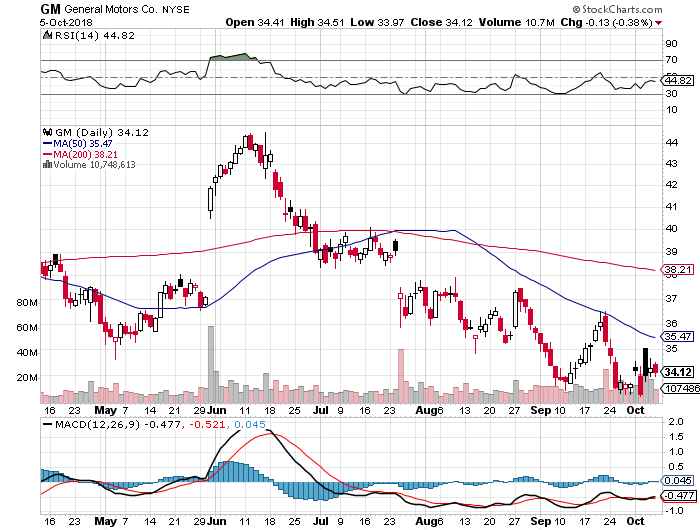Click the 107486 volume axis tag
The width and height of the screenshot is (700, 530).
click(678, 387)
